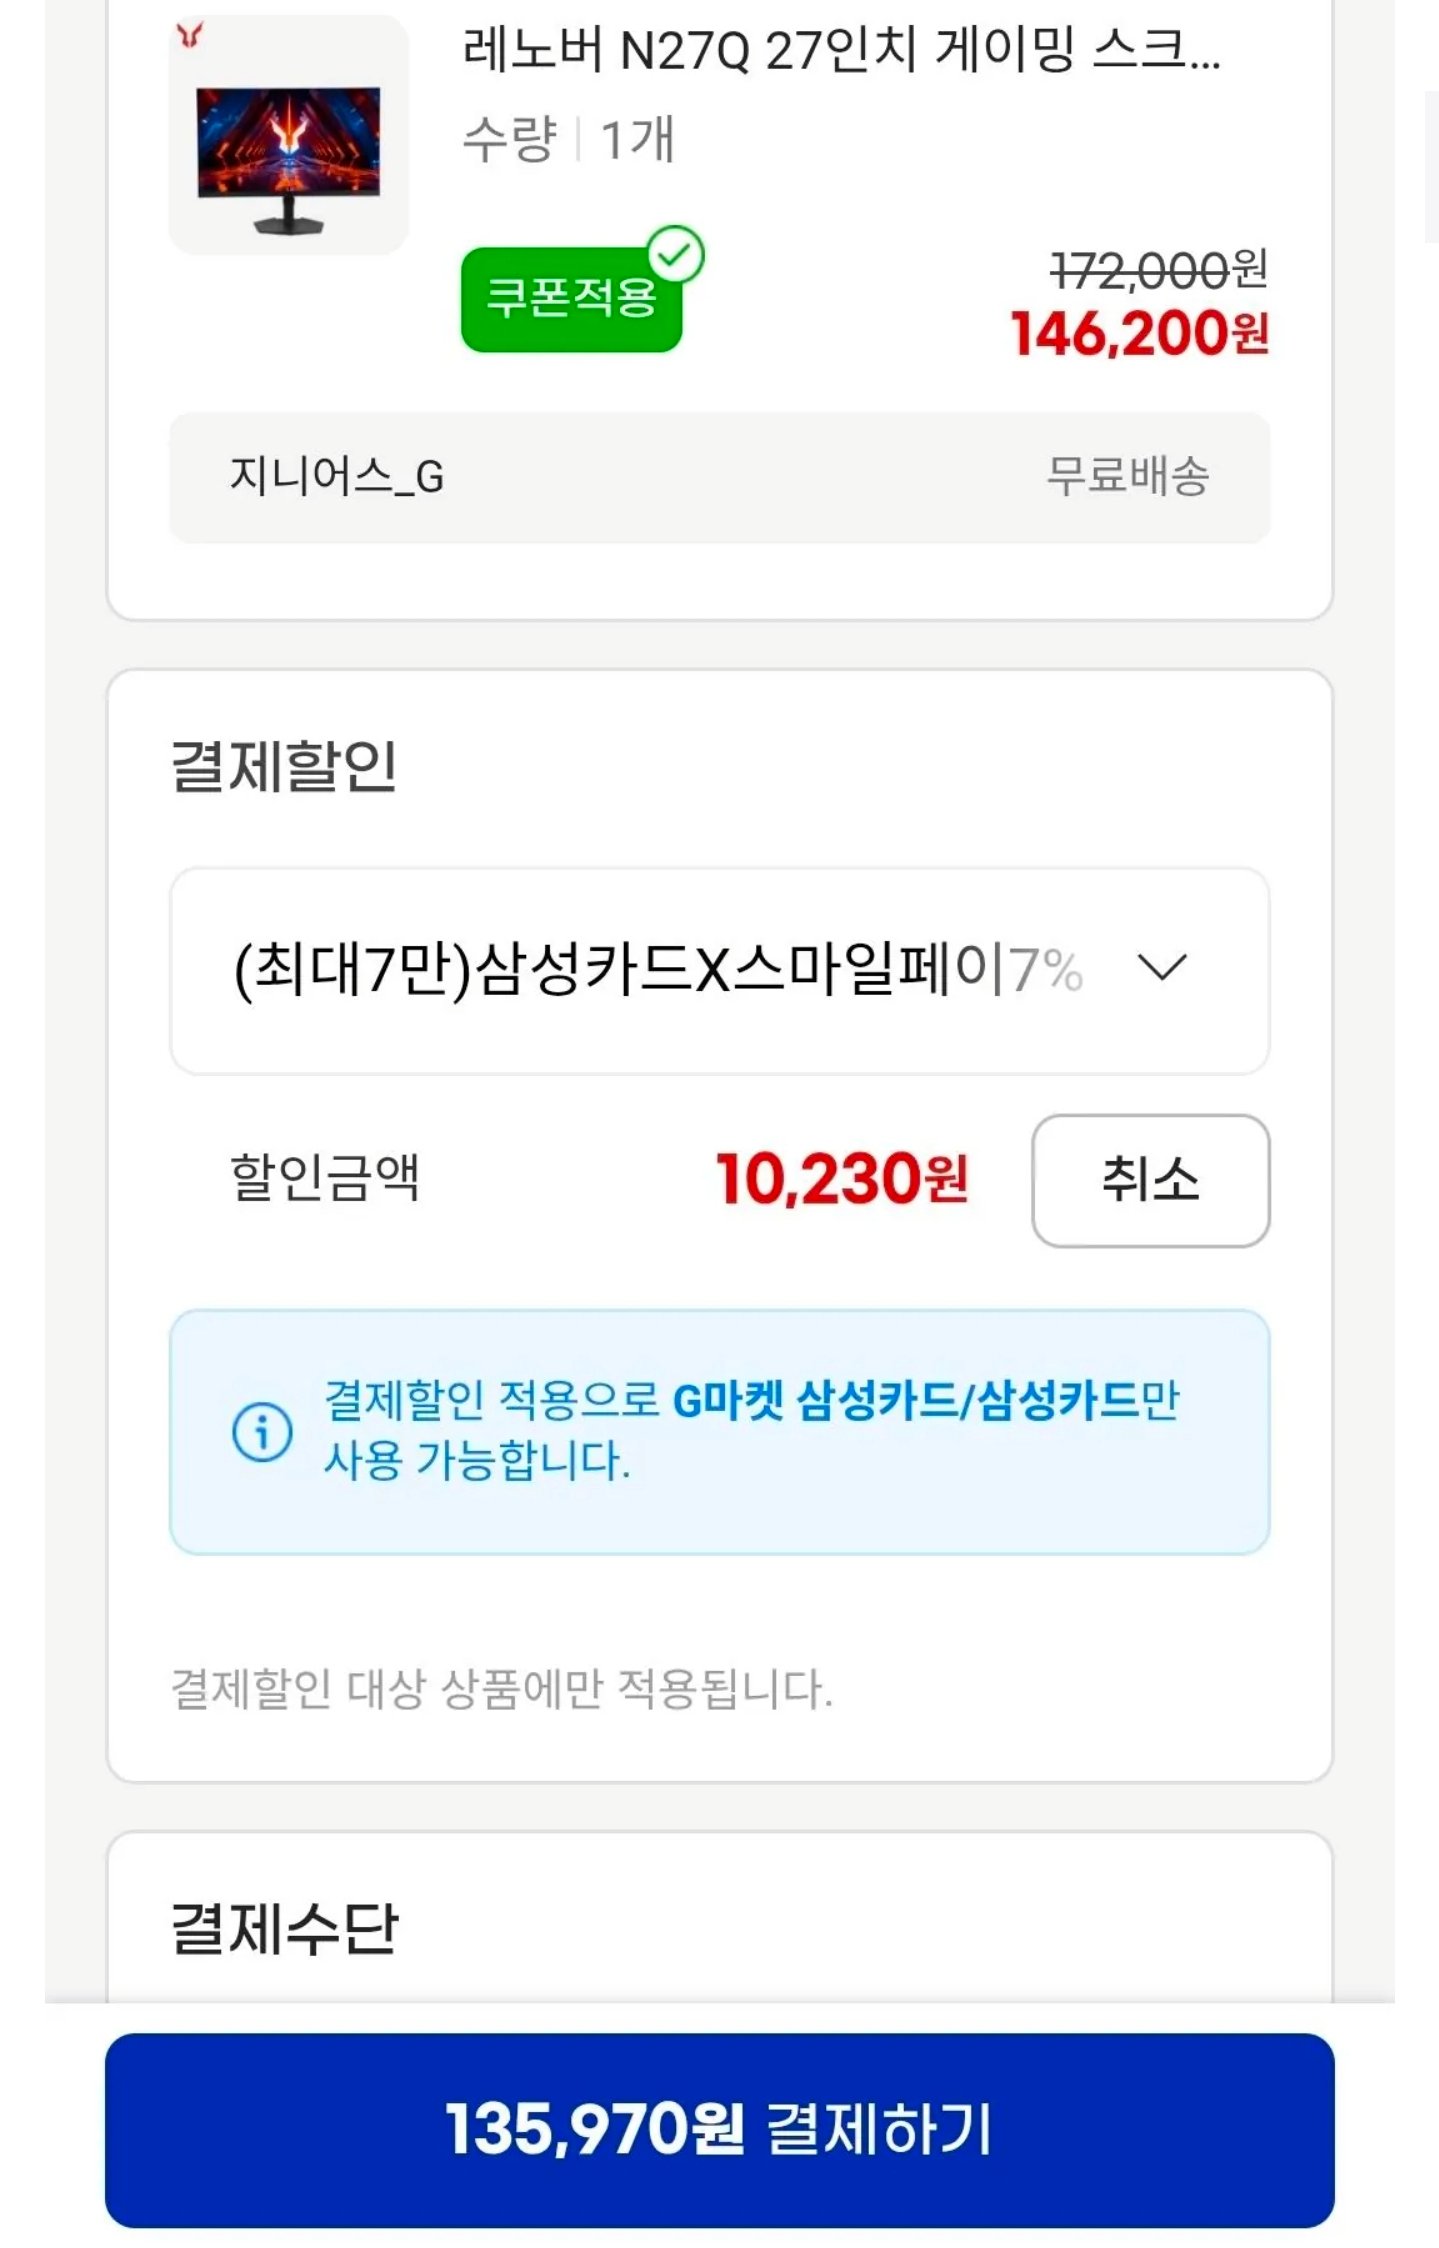Click the red brand logo on thumbnail

pos(189,37)
